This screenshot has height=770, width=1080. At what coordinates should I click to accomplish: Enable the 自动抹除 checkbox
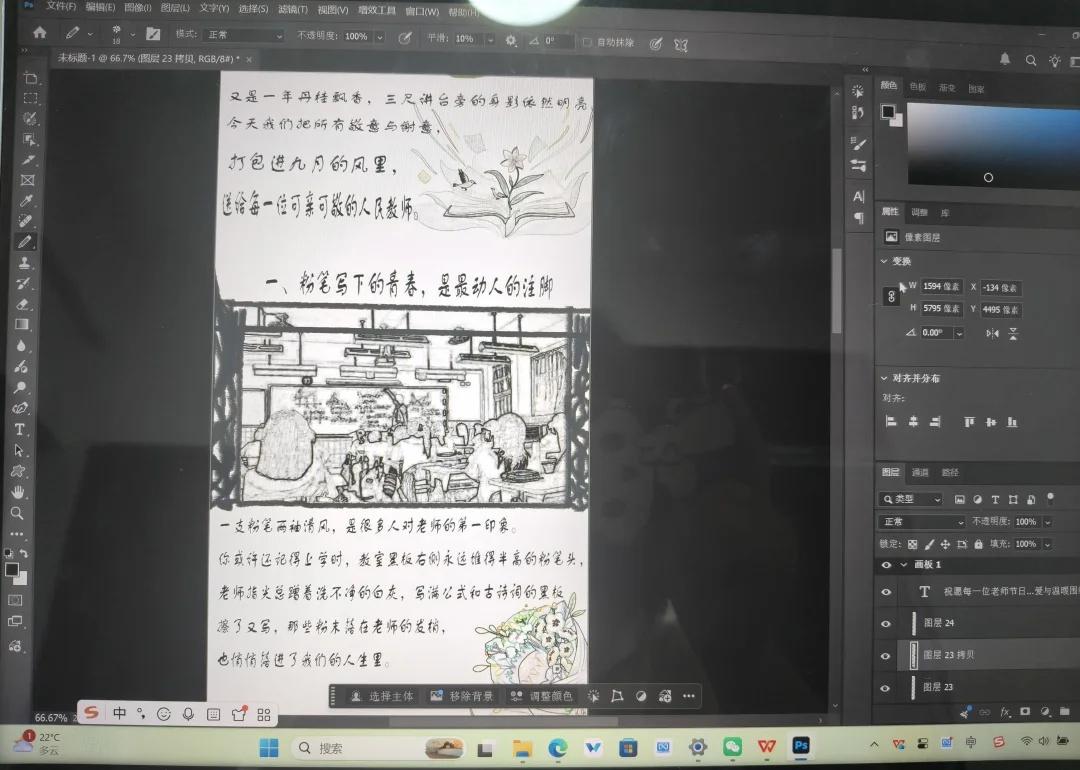click(588, 42)
